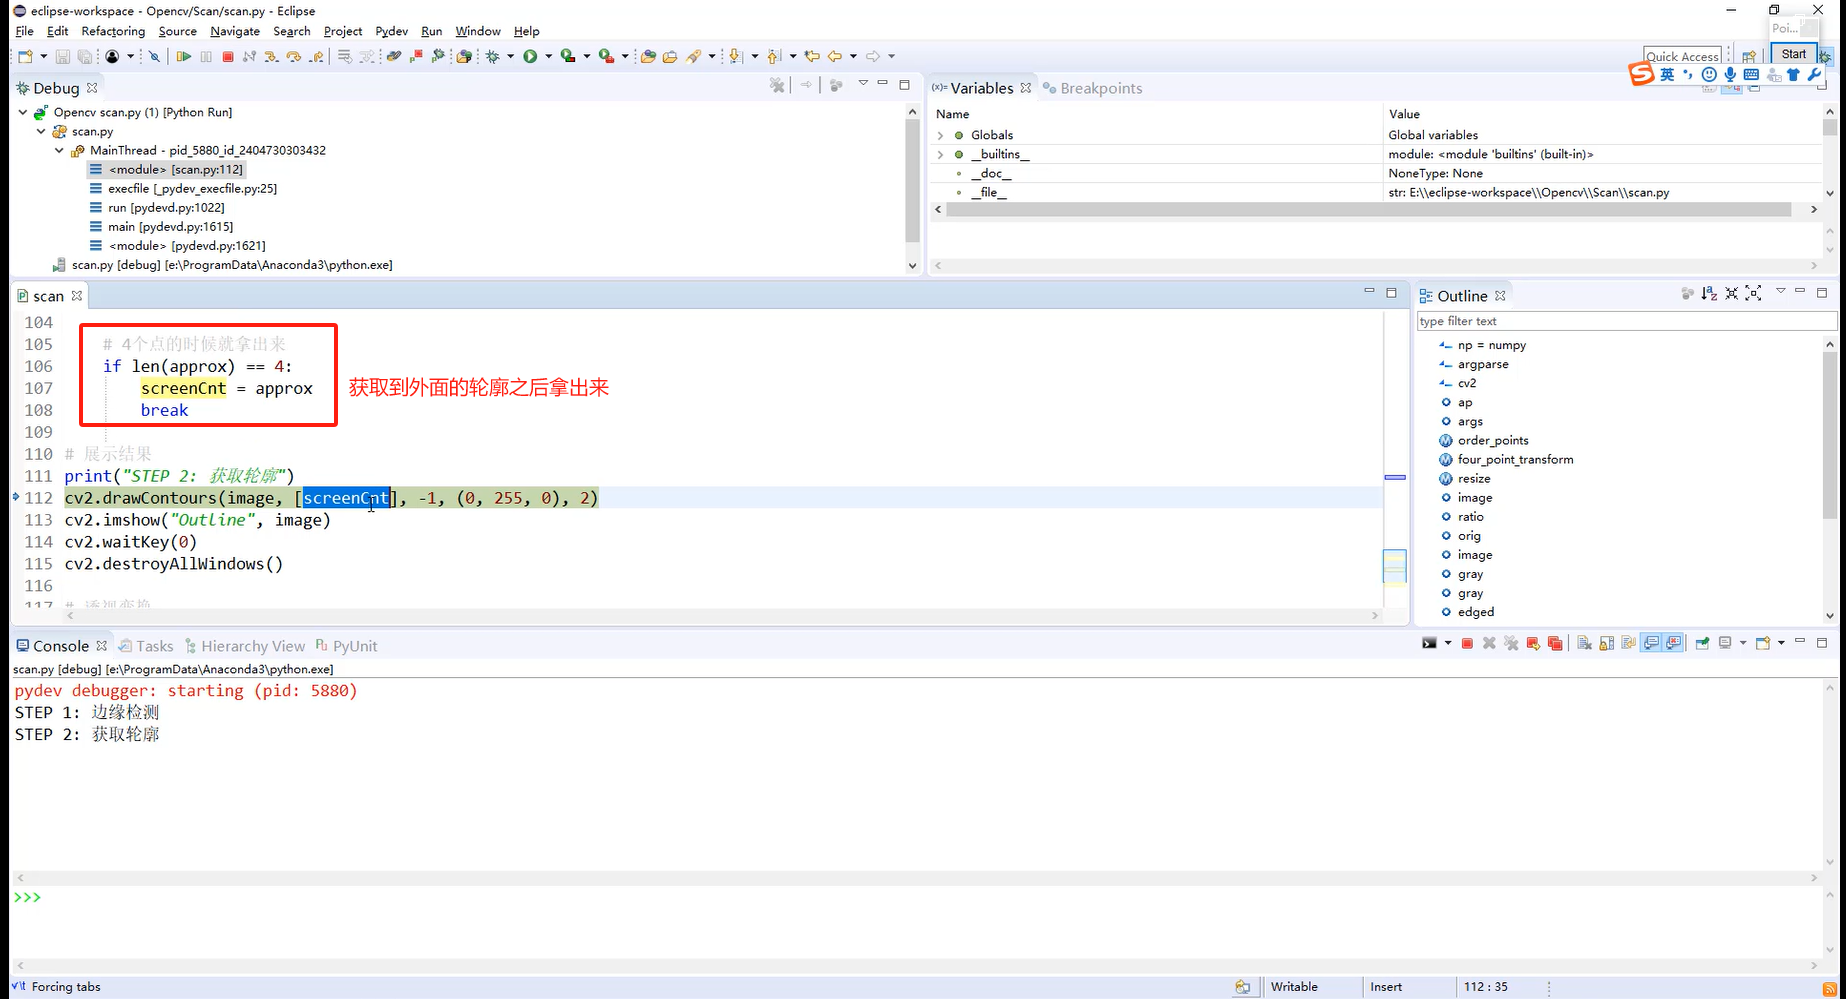This screenshot has height=999, width=1846.
Task: Switch to the Hierarchy View tab
Action: point(244,646)
